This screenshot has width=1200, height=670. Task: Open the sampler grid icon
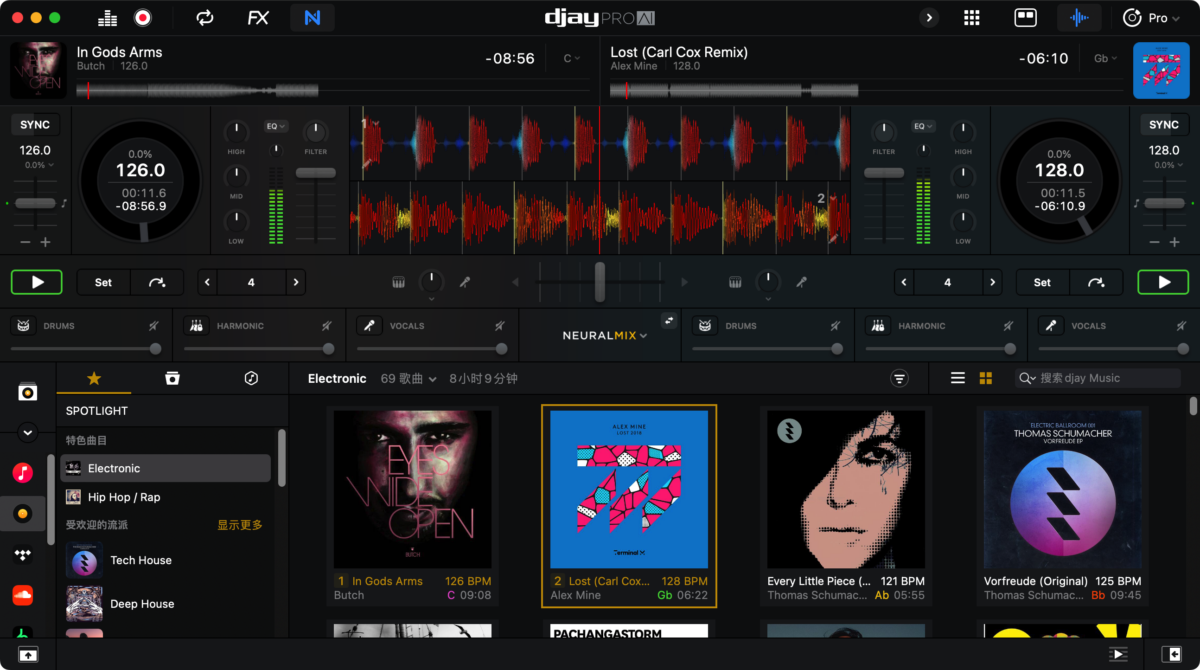coord(971,18)
